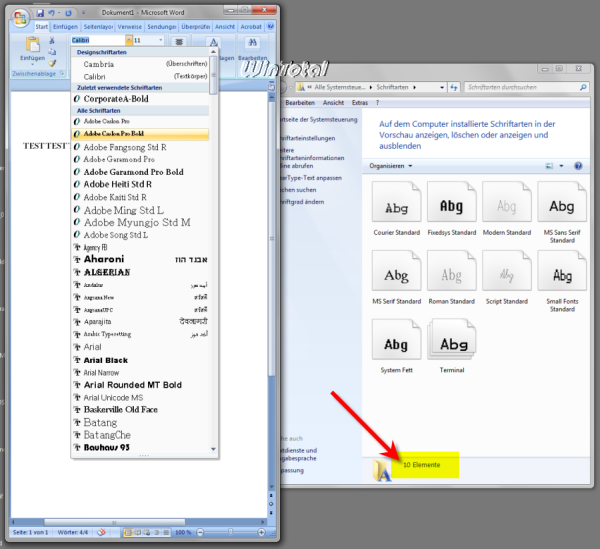Switch to the Start ribbon tab
The width and height of the screenshot is (600, 549).
42,27
